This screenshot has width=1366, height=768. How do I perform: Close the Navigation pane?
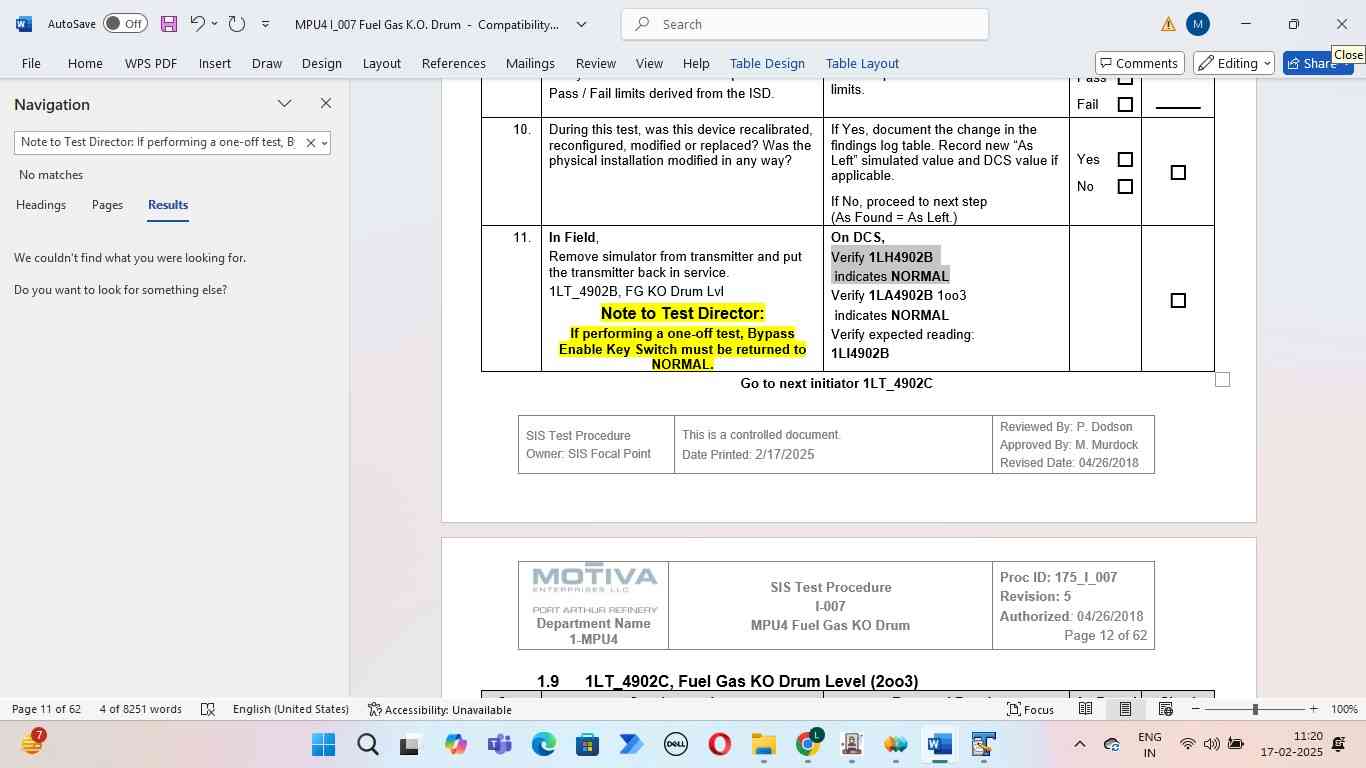[x=326, y=103]
